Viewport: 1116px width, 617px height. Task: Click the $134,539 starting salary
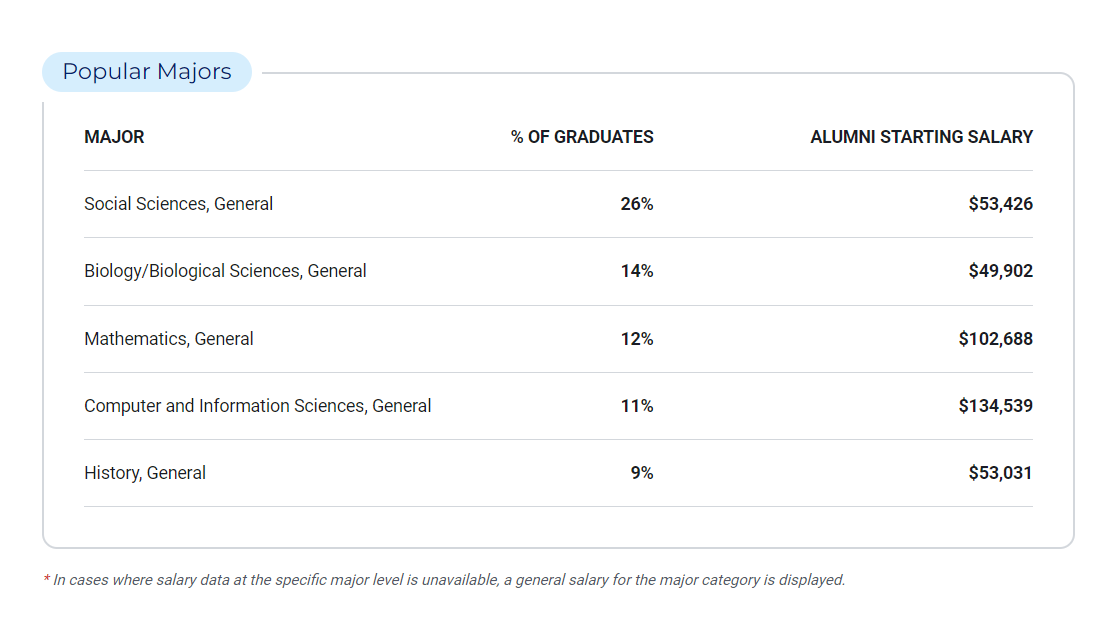995,406
